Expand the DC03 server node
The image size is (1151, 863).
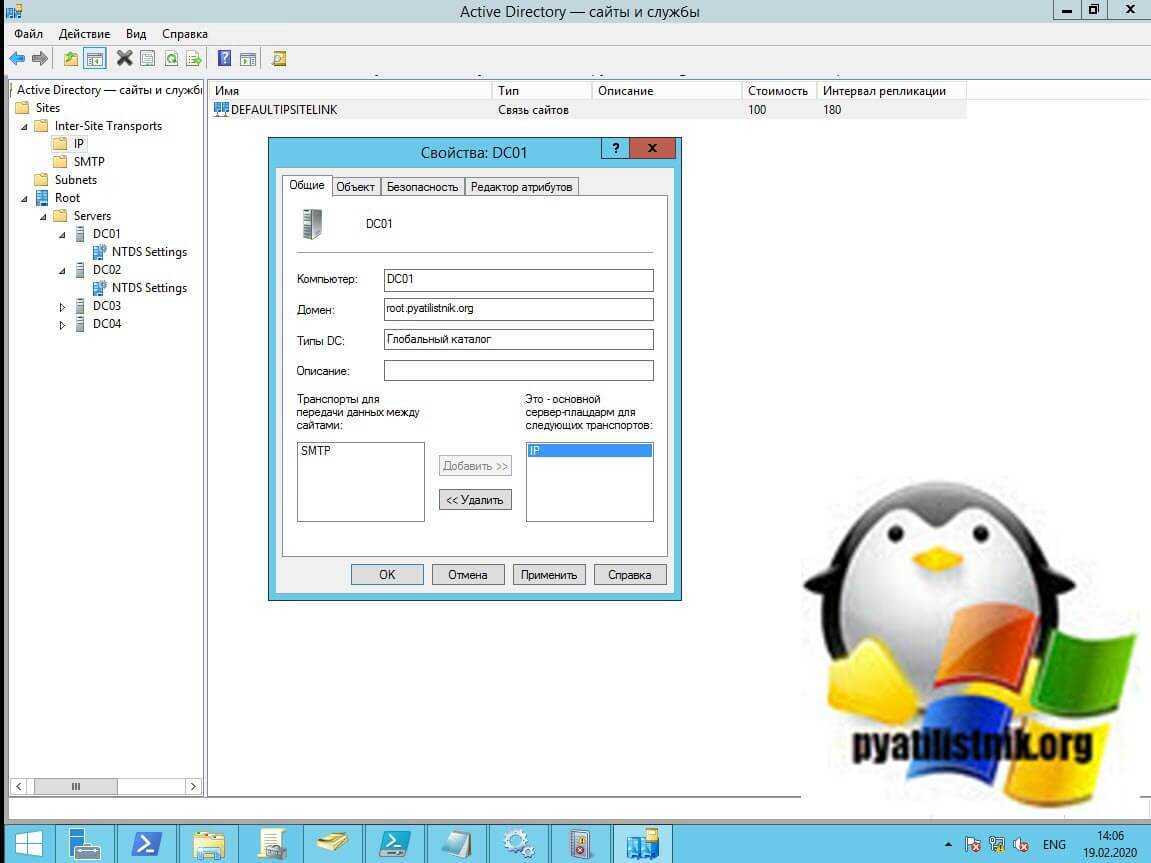(63, 307)
